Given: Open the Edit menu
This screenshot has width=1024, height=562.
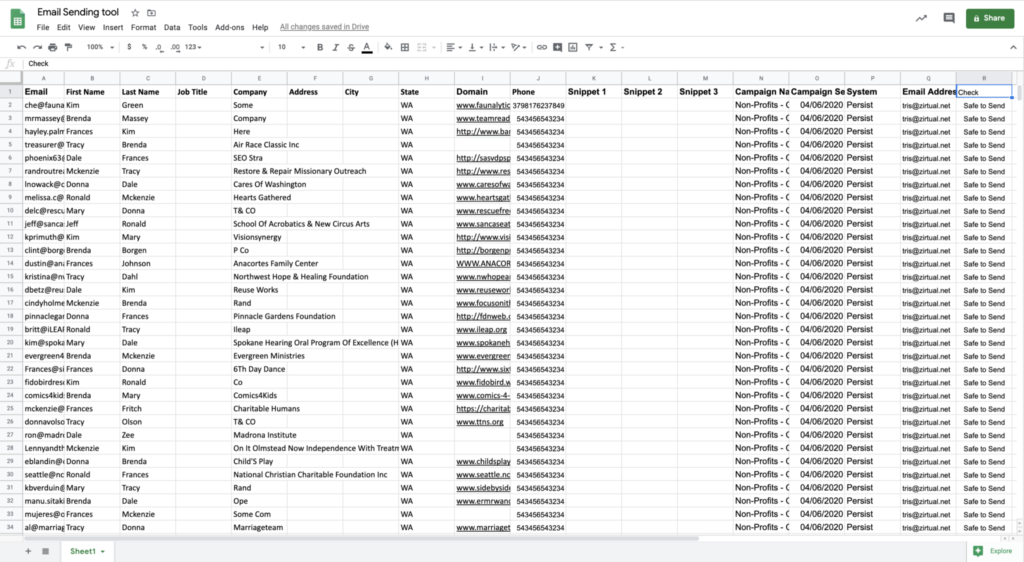Looking at the screenshot, I should click(x=63, y=27).
